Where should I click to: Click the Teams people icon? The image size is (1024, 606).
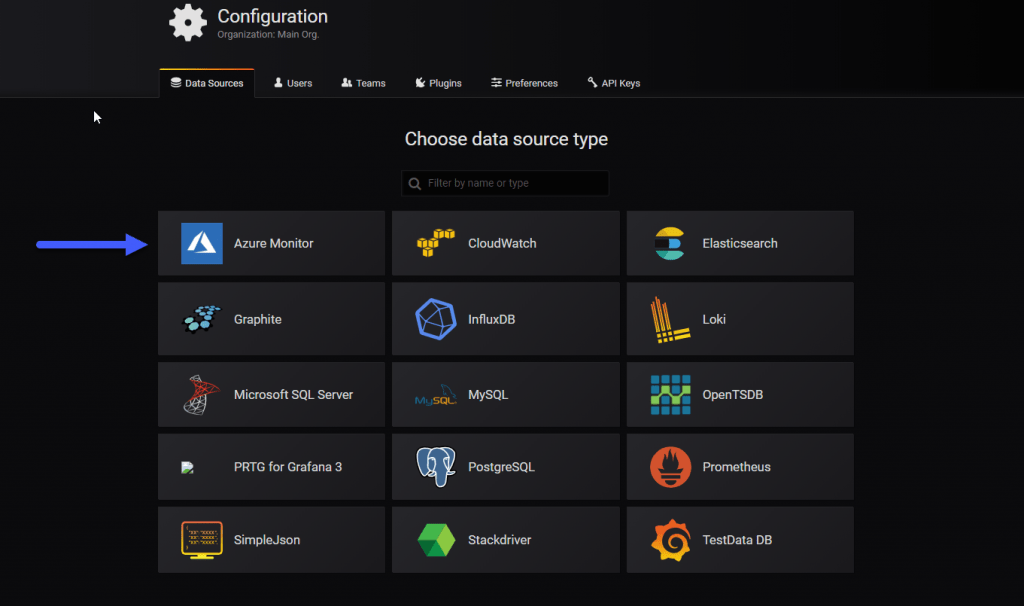click(x=347, y=82)
